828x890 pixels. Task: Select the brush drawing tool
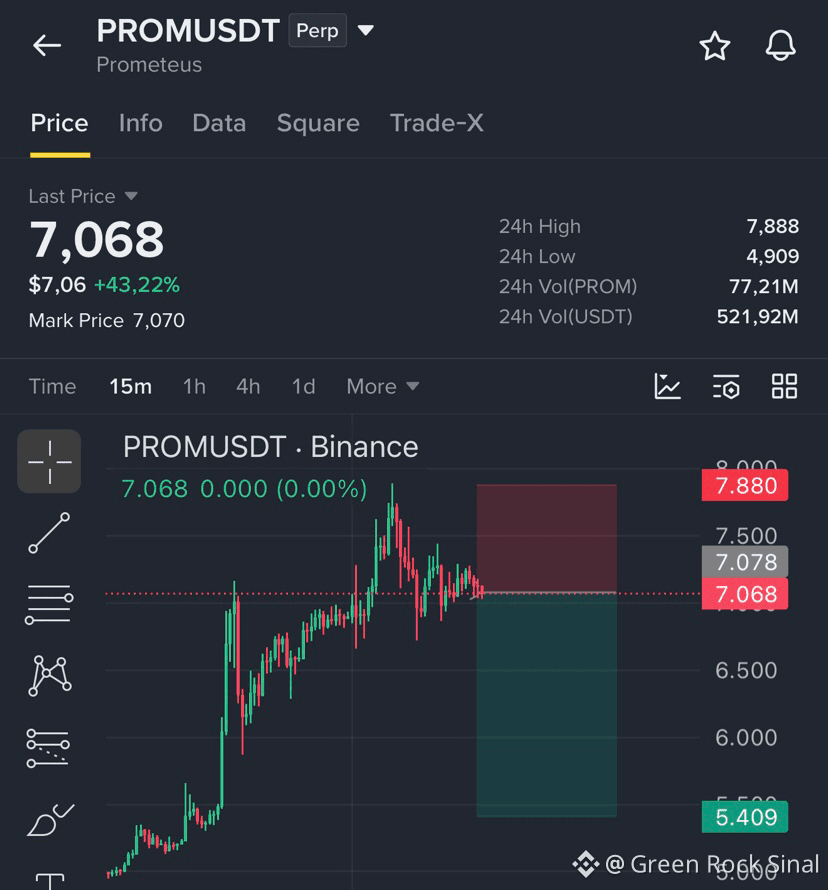tap(50, 820)
